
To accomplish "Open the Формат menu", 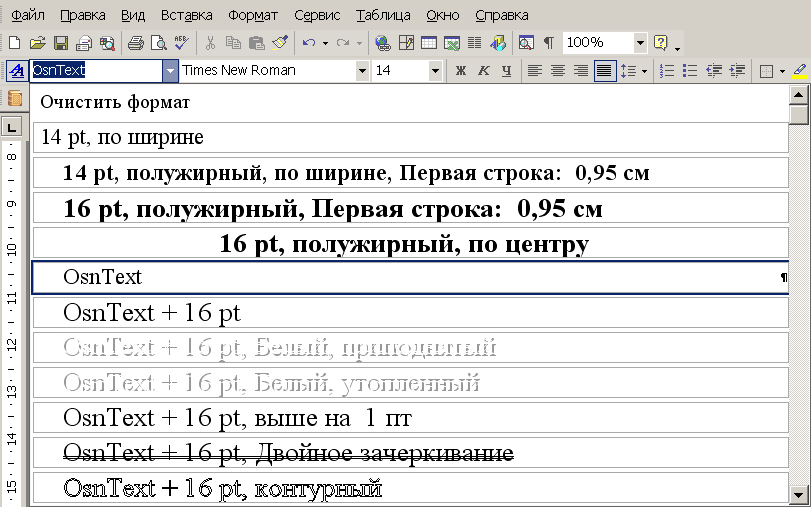I will click(253, 16).
